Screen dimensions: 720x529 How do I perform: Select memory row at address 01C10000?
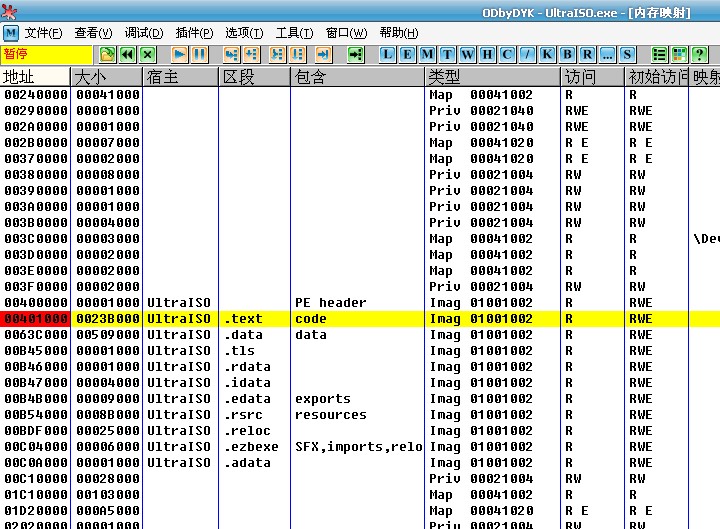coord(360,495)
